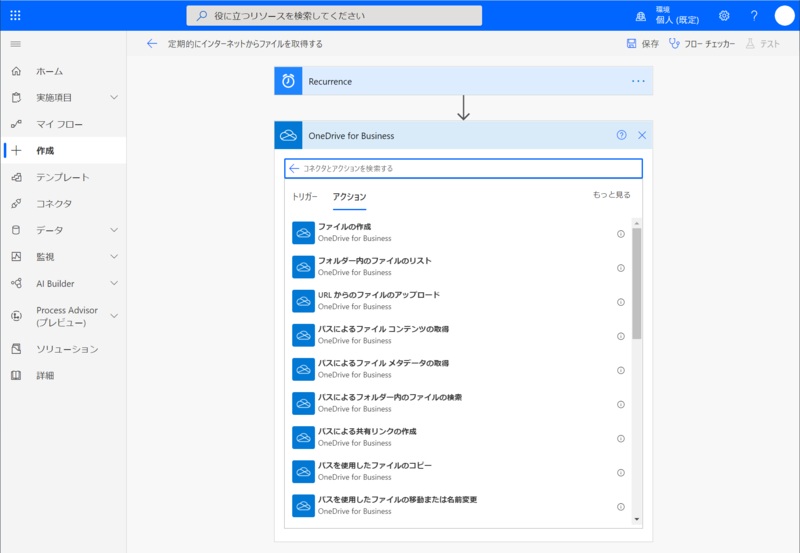Click back arrow in connector search box
Screen dimensions: 800x553
[x=294, y=168]
